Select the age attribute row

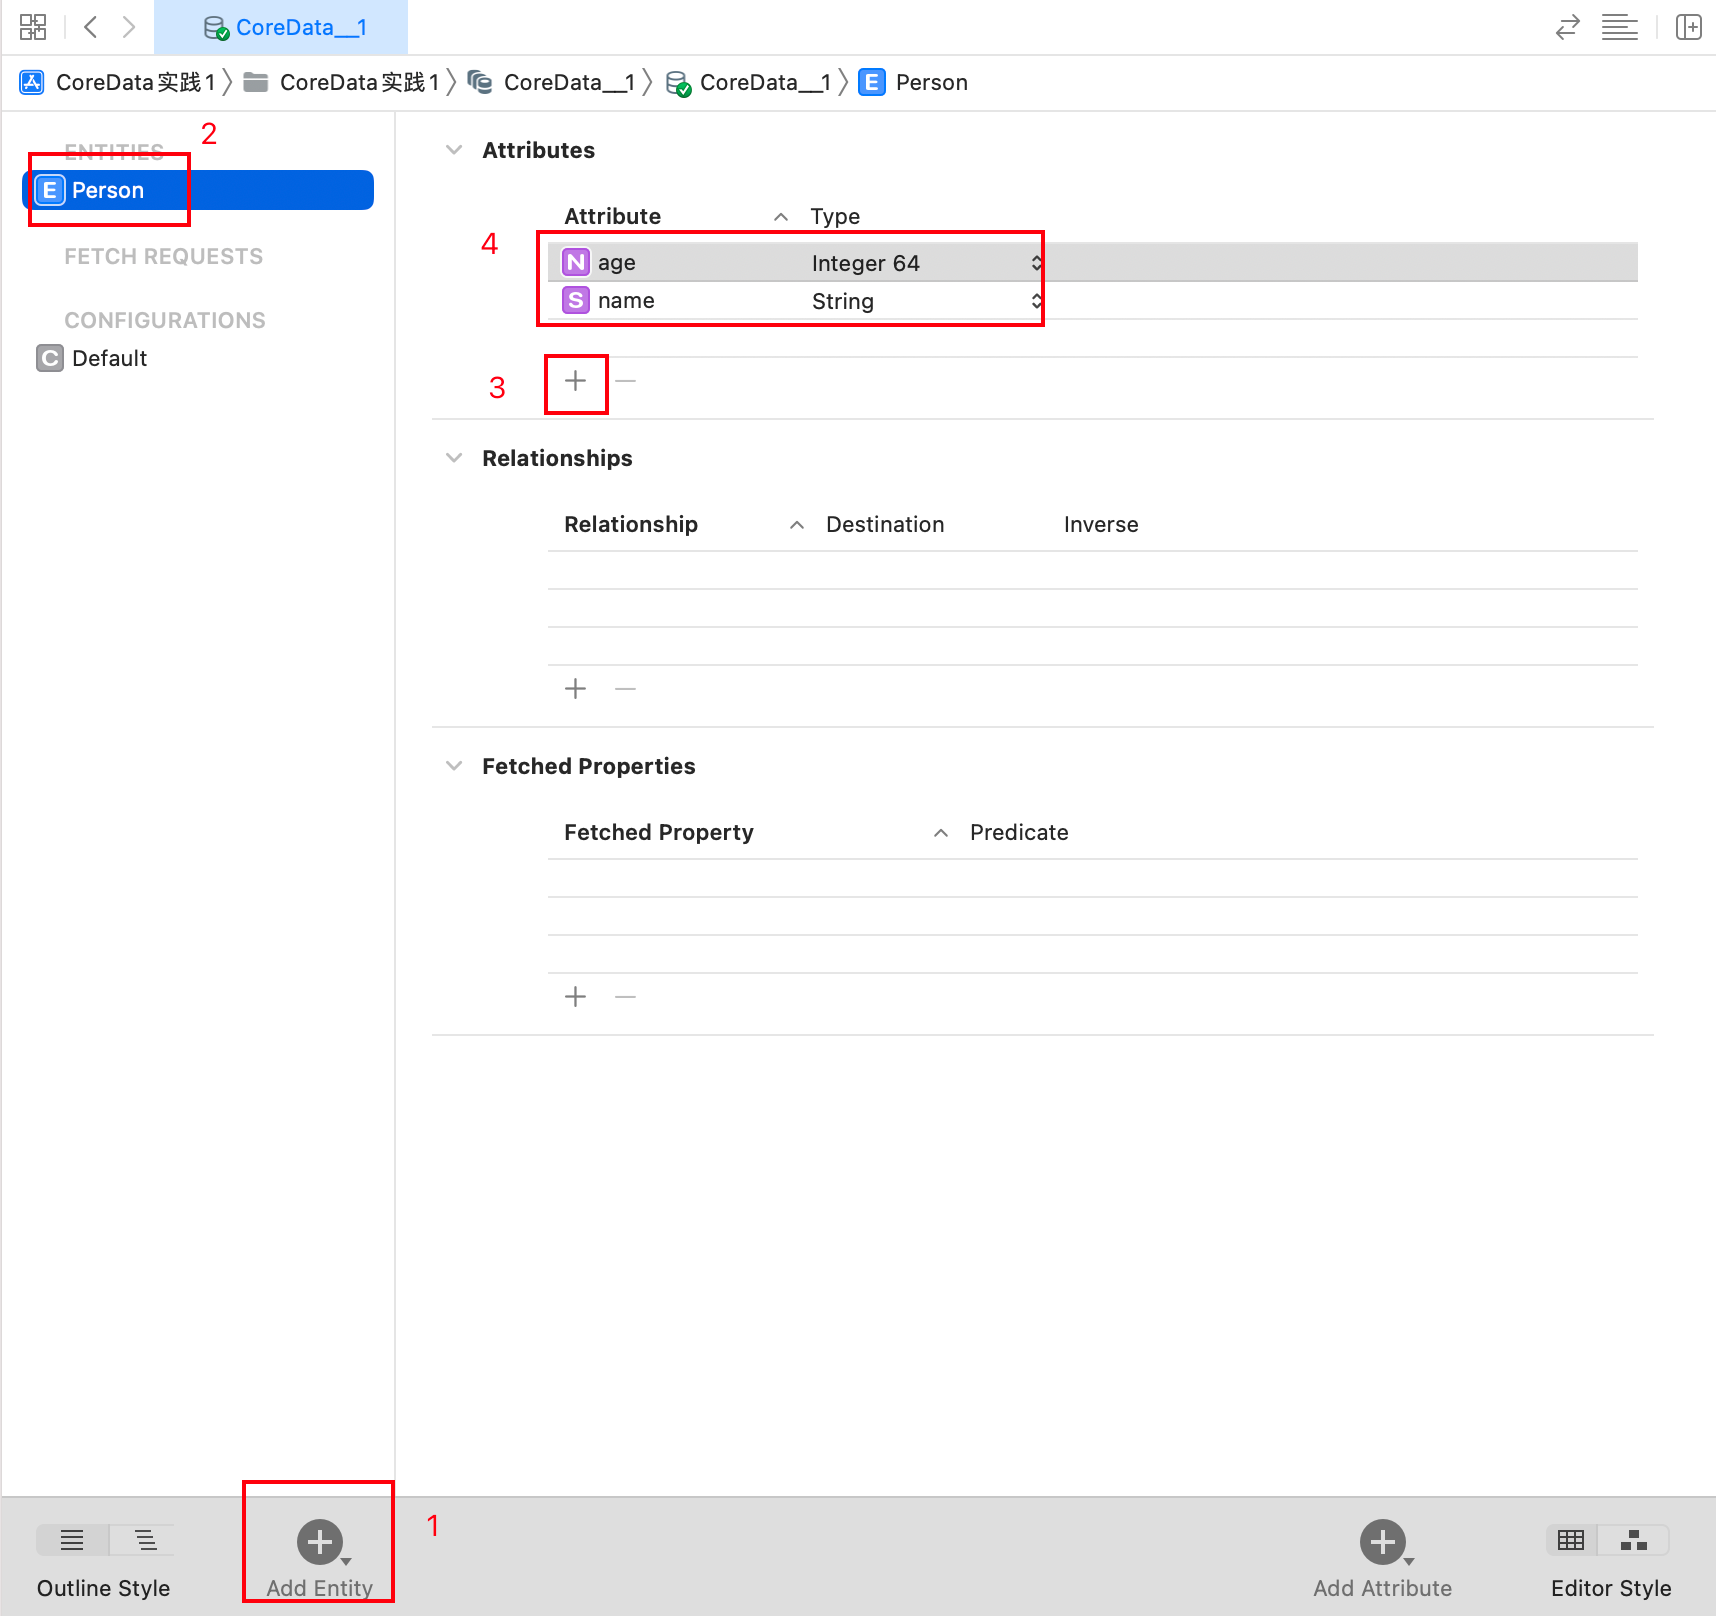1092,262
